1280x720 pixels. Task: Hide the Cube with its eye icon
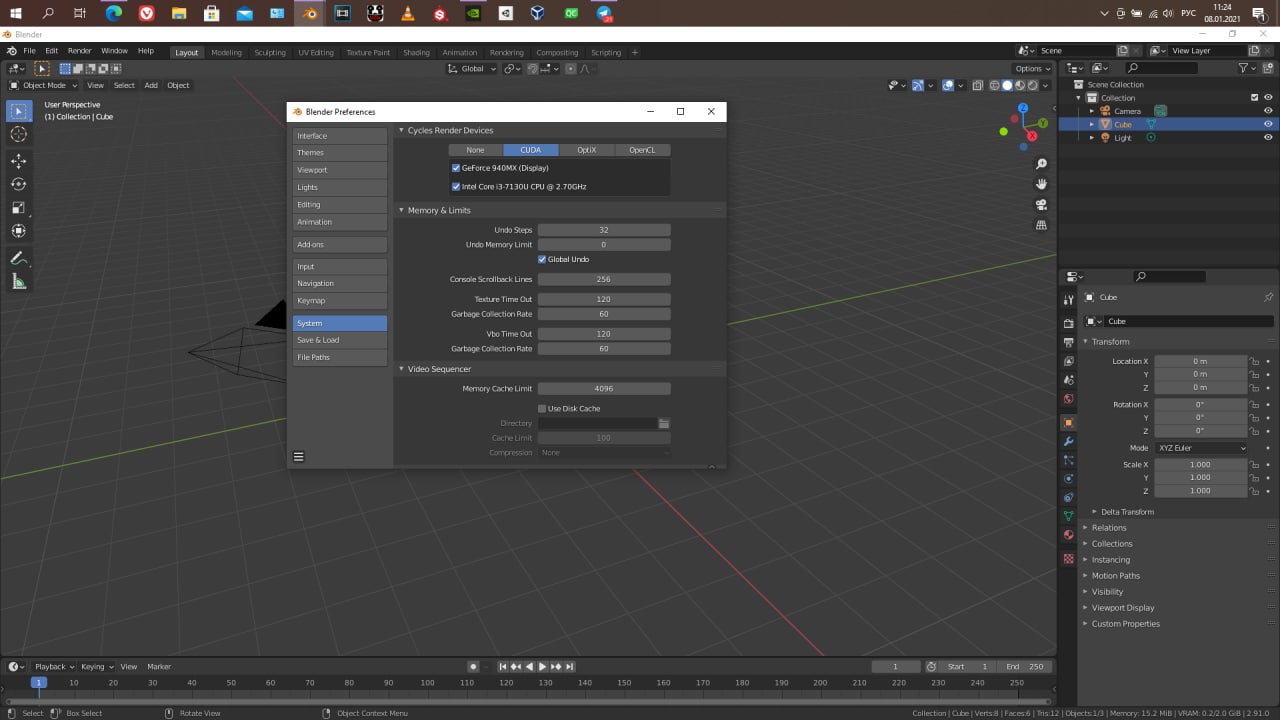tap(1268, 124)
